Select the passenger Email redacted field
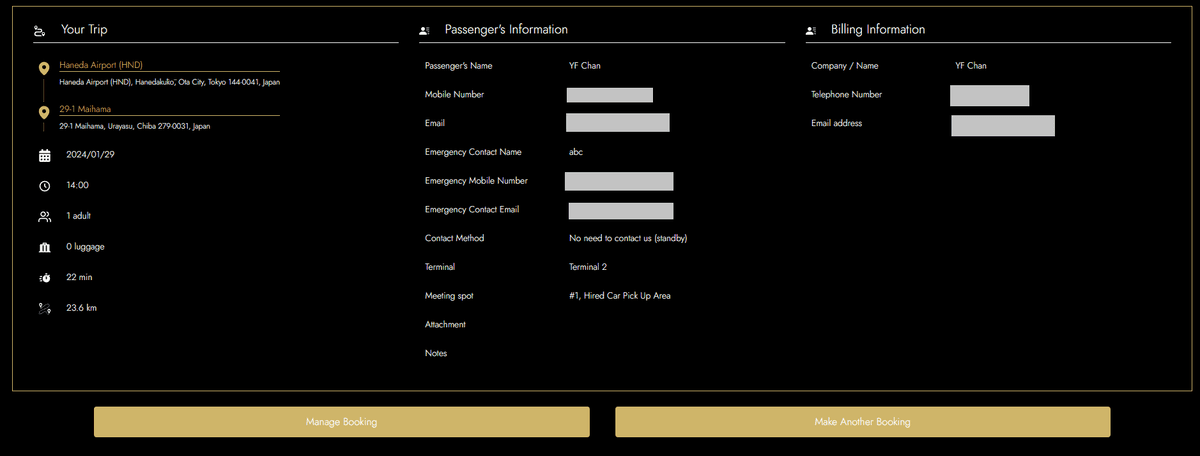Image resolution: width=1200 pixels, height=456 pixels. click(x=617, y=123)
